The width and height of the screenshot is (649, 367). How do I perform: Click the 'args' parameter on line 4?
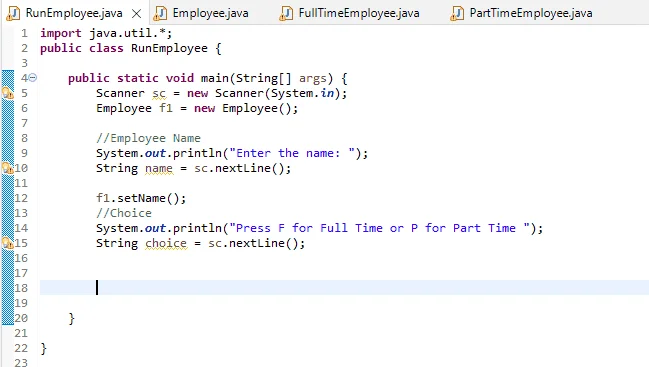(x=312, y=79)
